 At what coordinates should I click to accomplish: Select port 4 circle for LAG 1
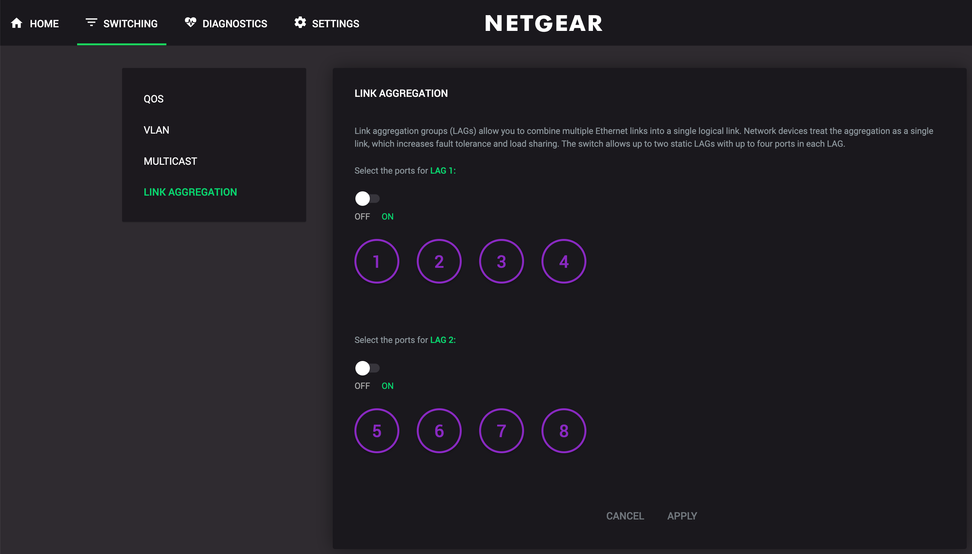click(563, 262)
